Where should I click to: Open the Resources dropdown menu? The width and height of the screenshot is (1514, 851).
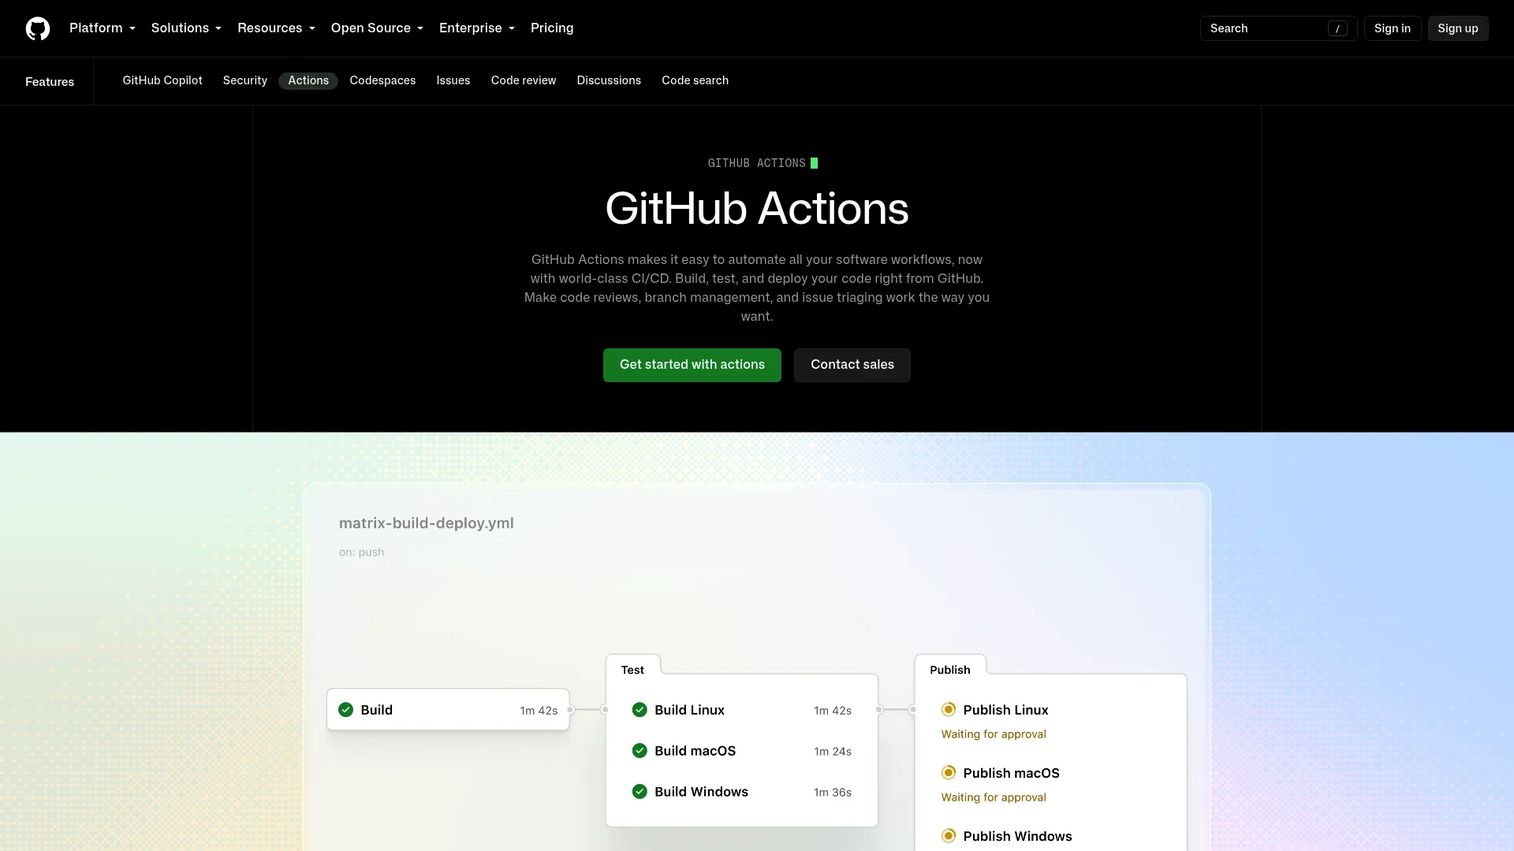tap(276, 28)
